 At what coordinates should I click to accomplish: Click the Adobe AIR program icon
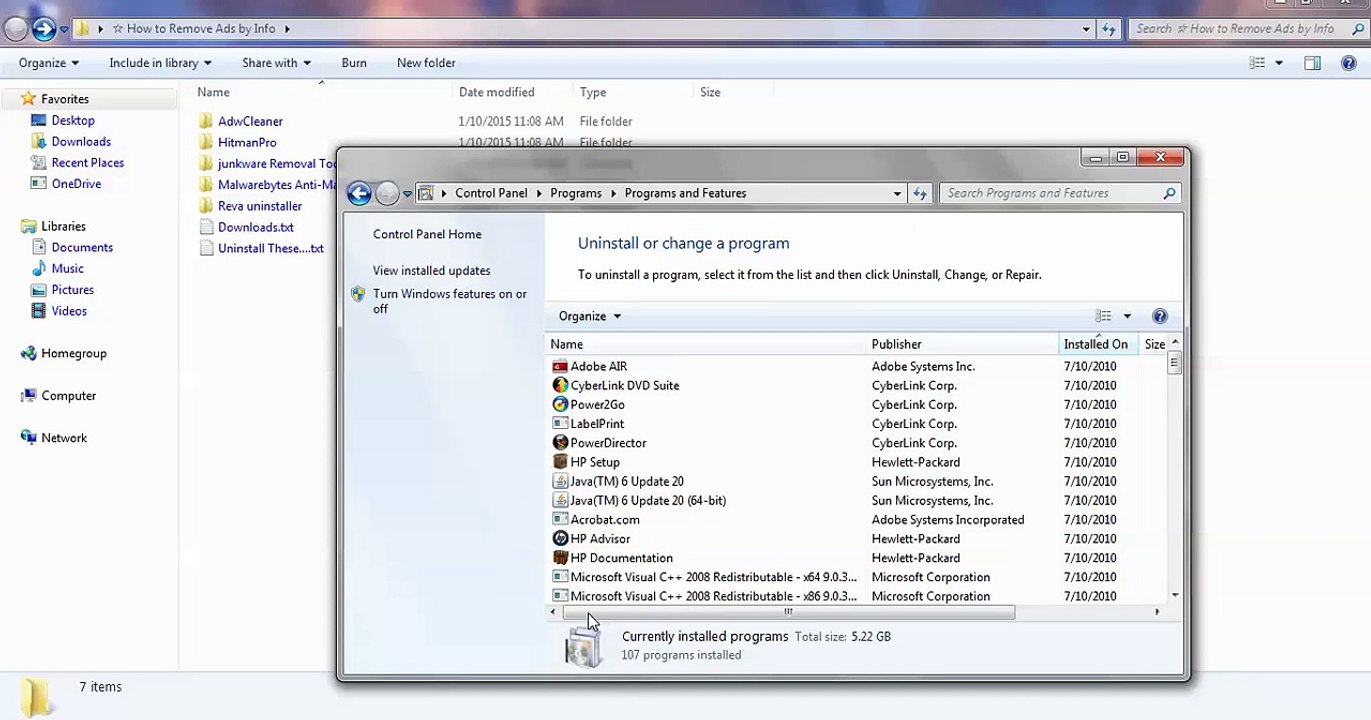(560, 366)
